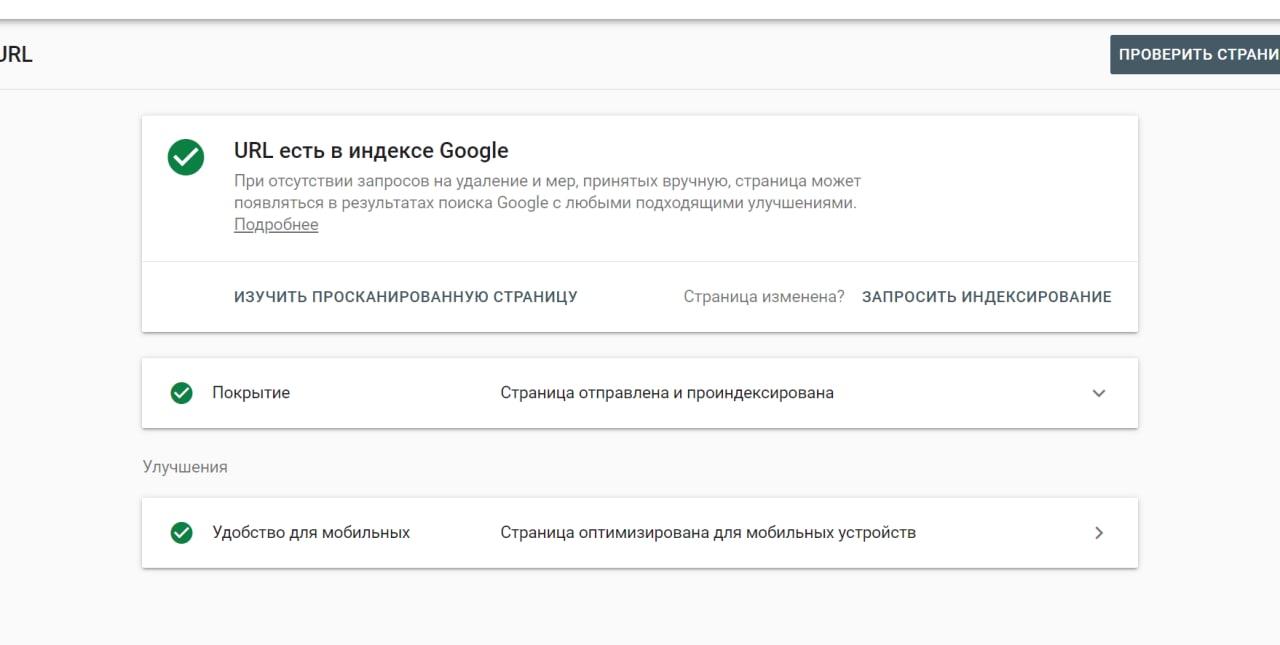Click the green check next to 'Покрытие'
Image resolution: width=1280 pixels, height=645 pixels.
182,393
